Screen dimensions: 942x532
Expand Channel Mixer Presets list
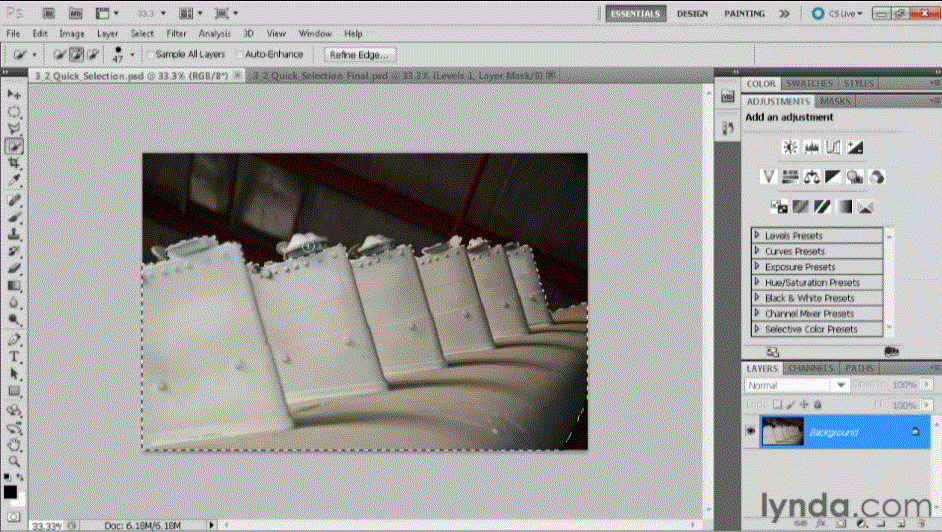point(757,313)
